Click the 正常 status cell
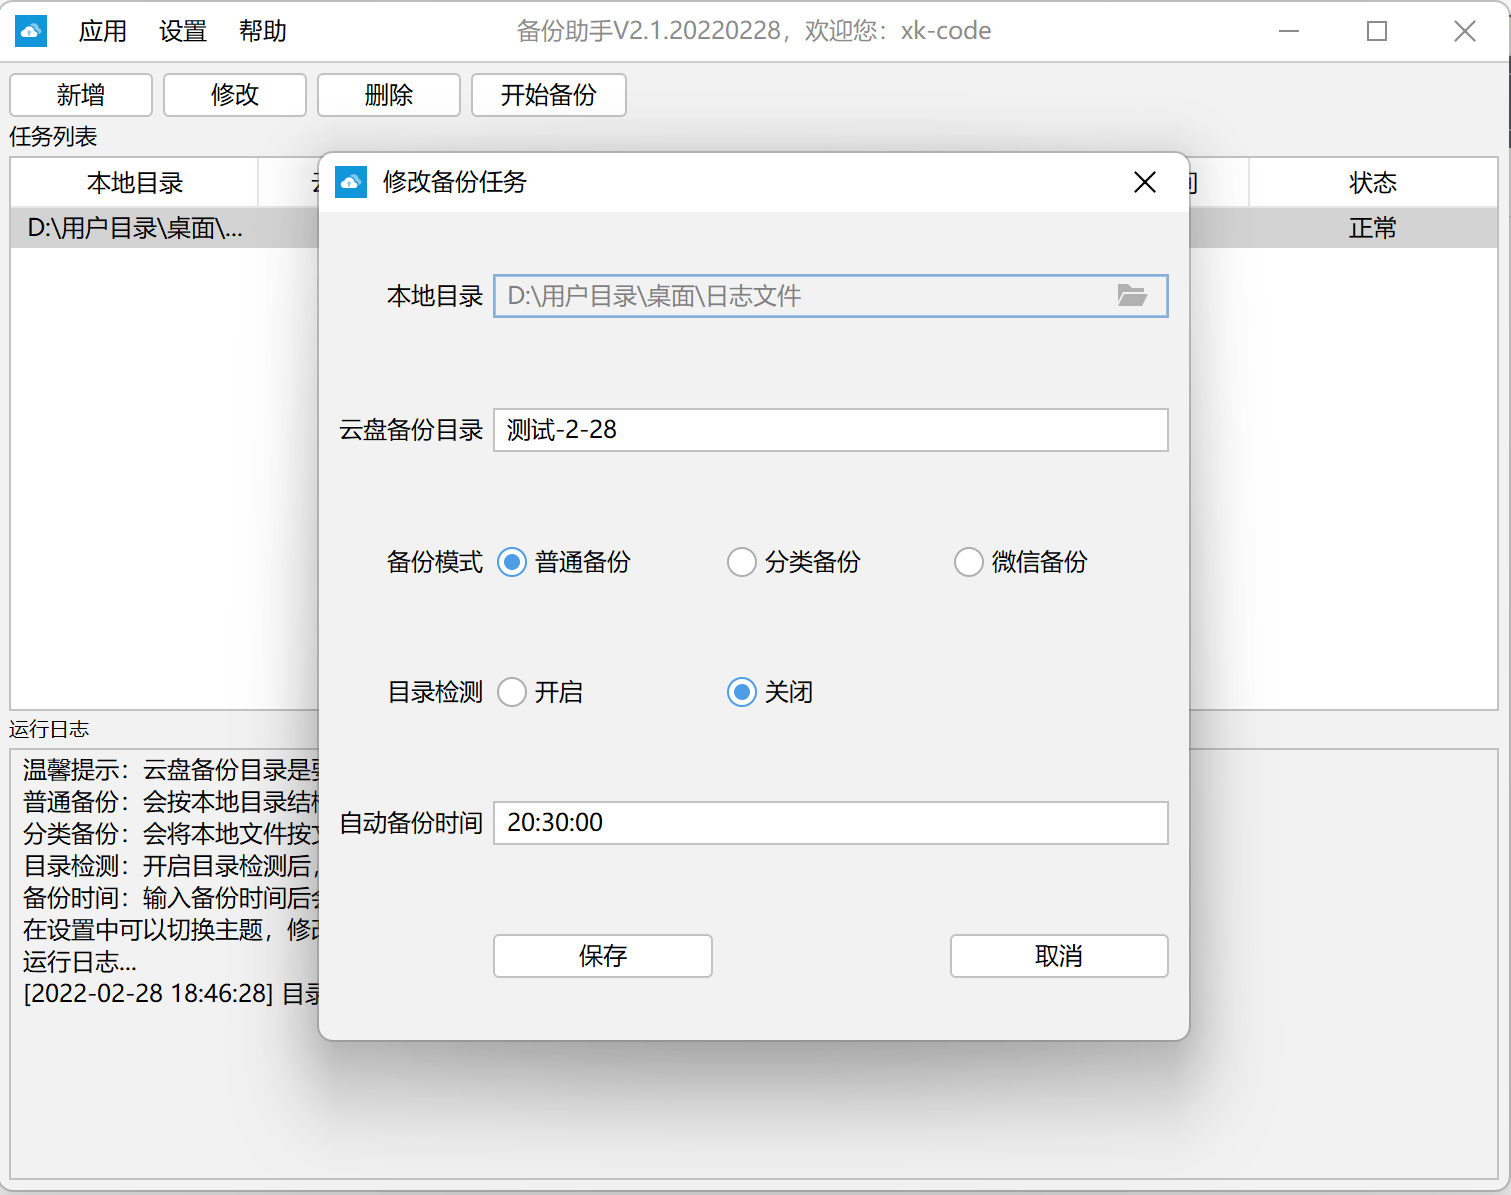The width and height of the screenshot is (1511, 1195). pos(1373,228)
